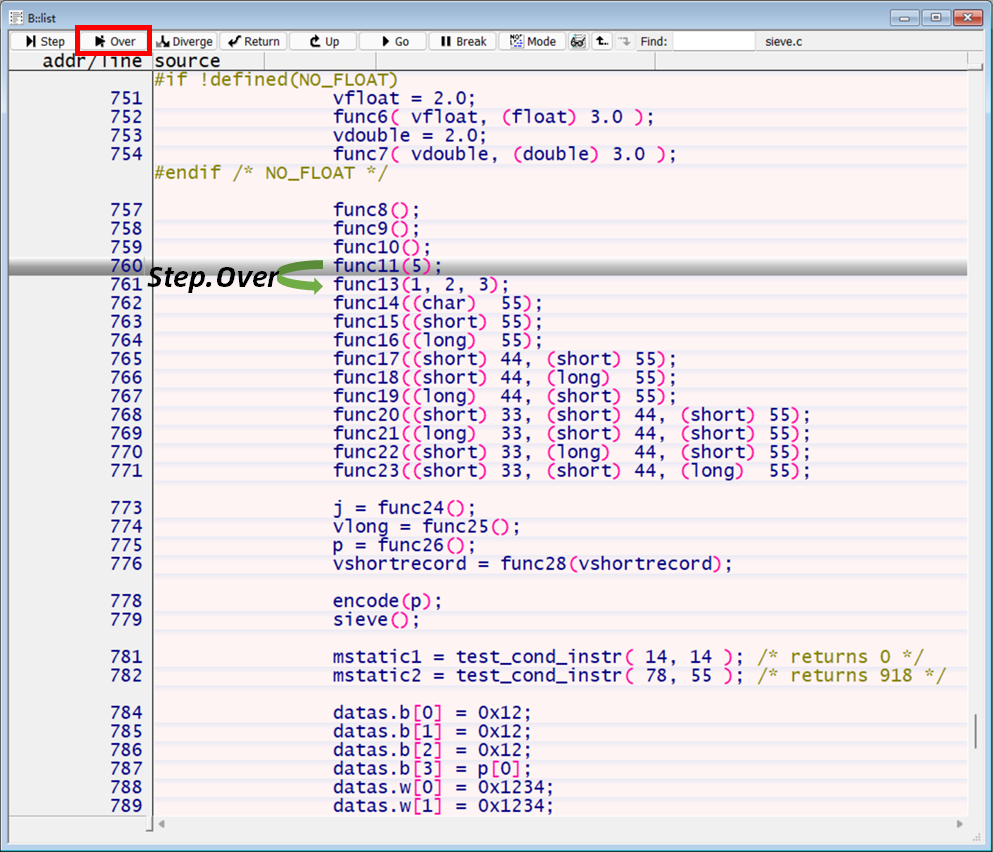The height and width of the screenshot is (852, 993).
Task: Halt the program with the Break icon
Action: tap(461, 41)
